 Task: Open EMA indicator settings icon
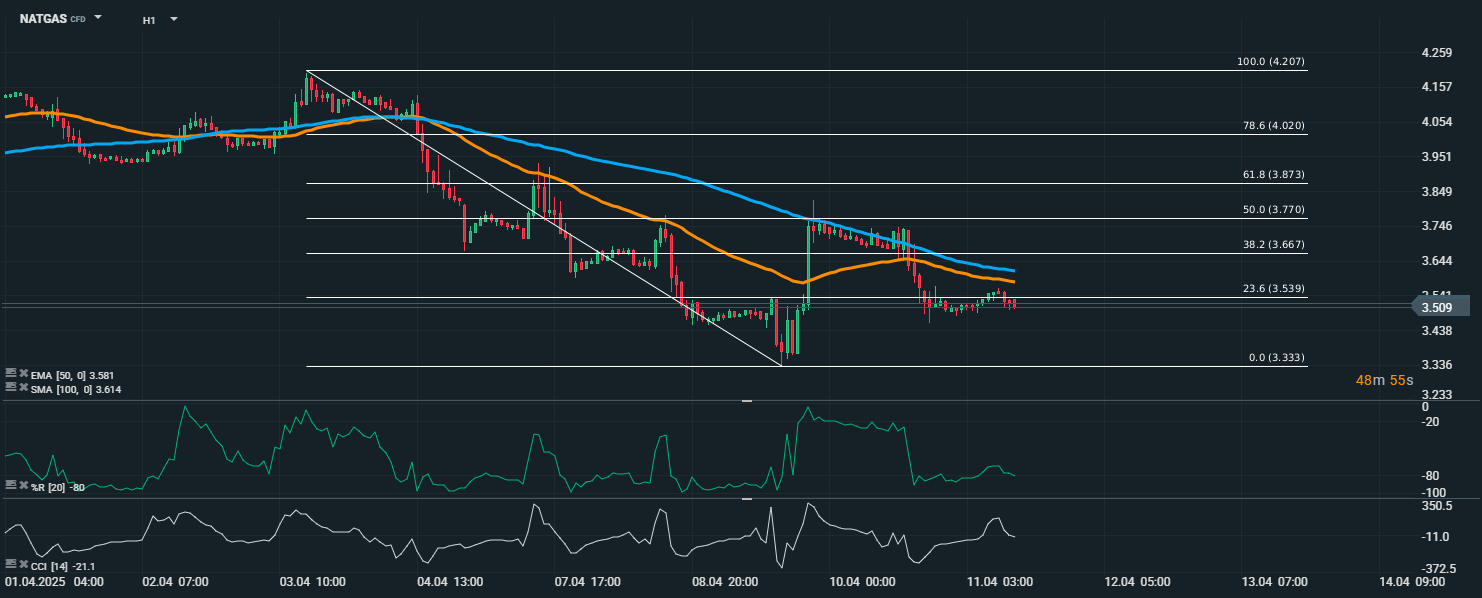pyautogui.click(x=10, y=374)
